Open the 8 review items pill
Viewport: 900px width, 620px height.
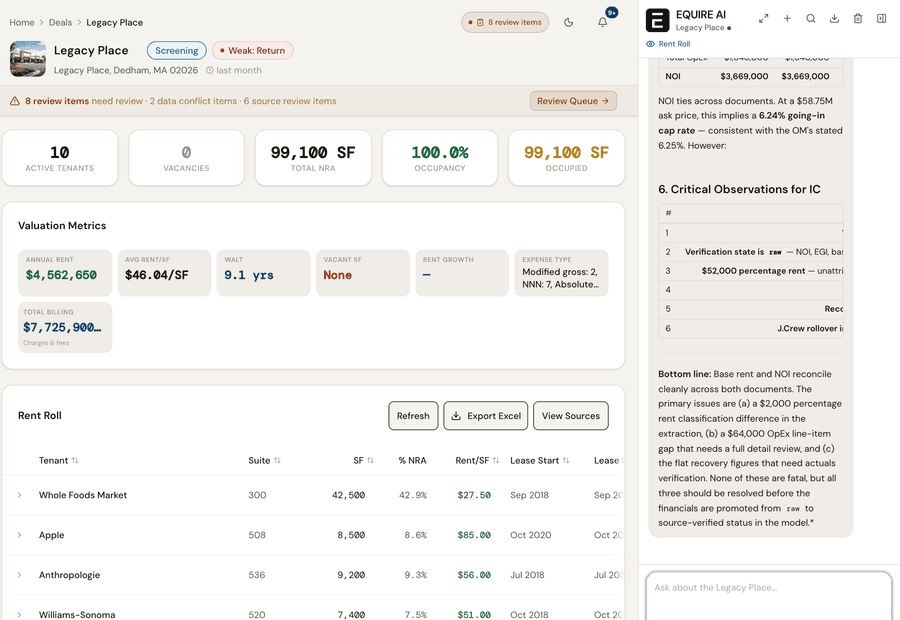[x=505, y=22]
